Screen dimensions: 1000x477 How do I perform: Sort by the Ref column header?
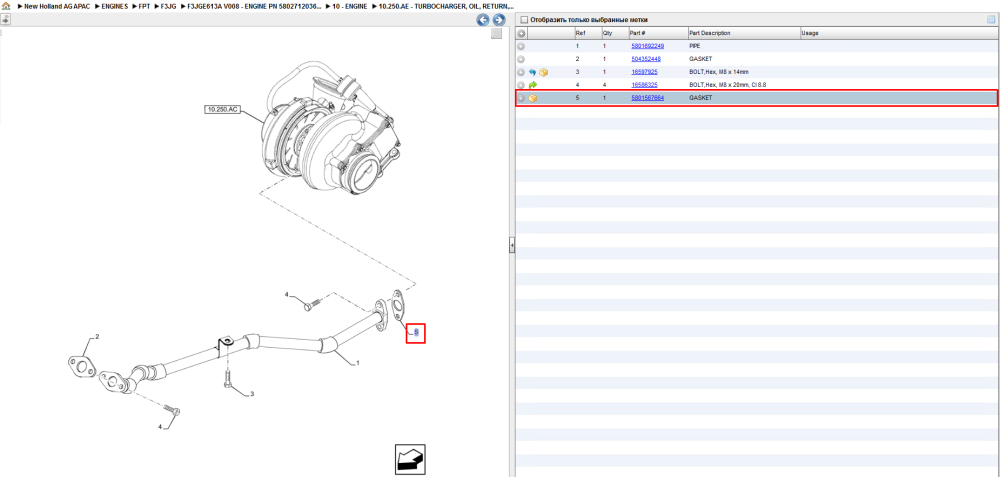click(587, 33)
